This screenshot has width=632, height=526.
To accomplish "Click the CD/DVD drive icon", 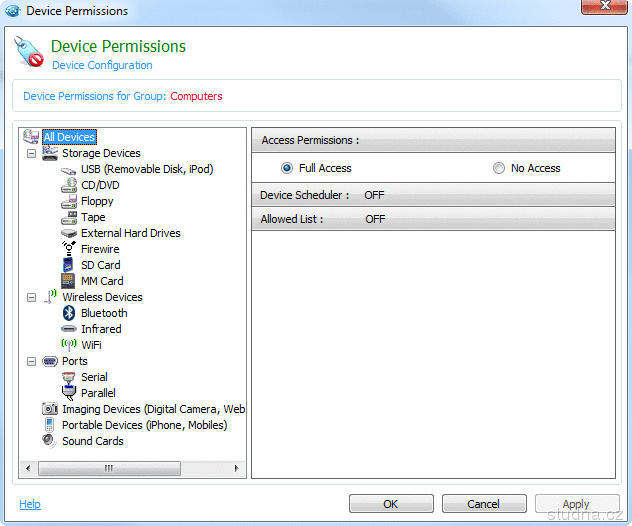I will 69,185.
